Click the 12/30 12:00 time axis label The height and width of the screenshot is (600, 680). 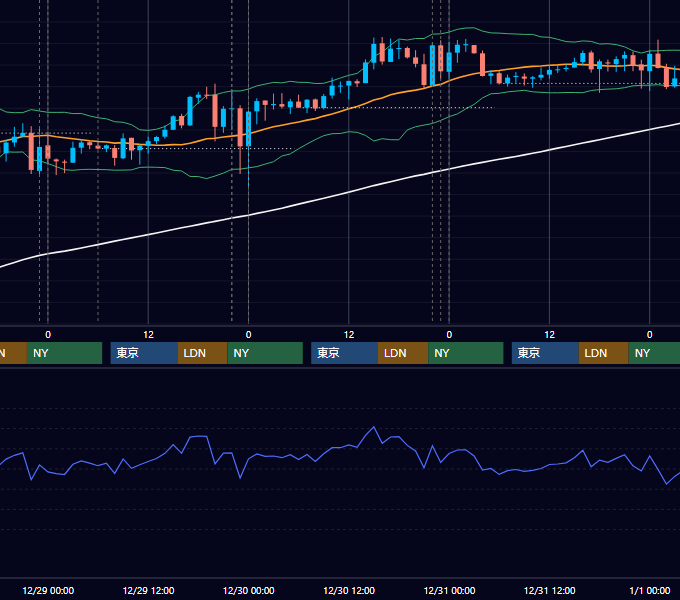coord(349,590)
